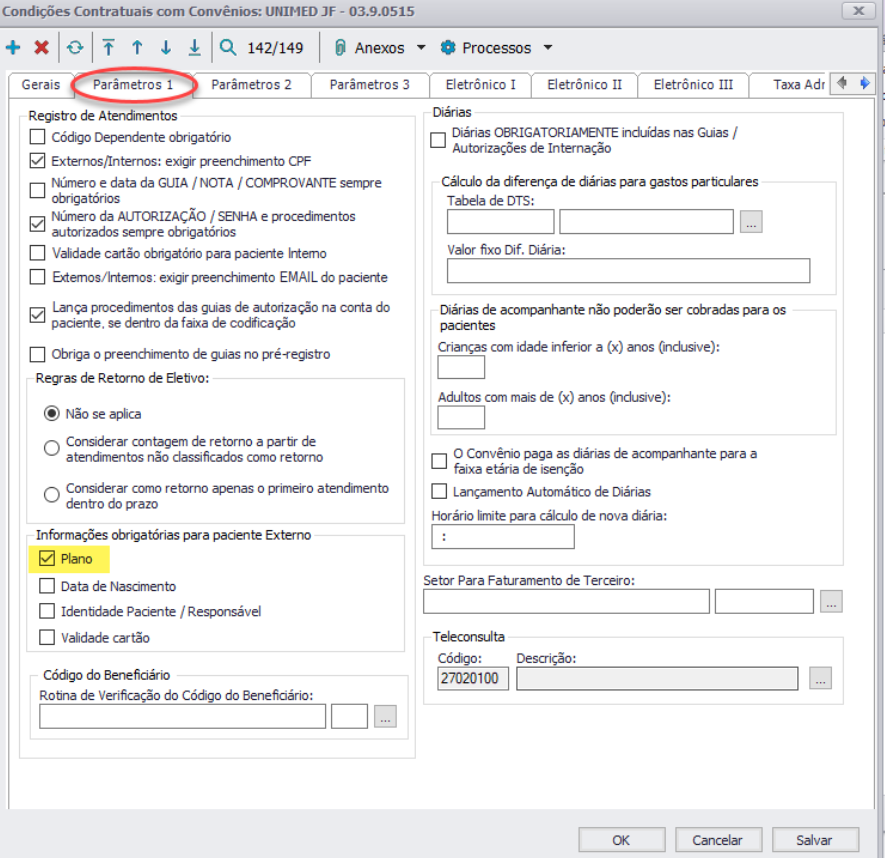Switch to the Parâmetros 1 tab

133,85
